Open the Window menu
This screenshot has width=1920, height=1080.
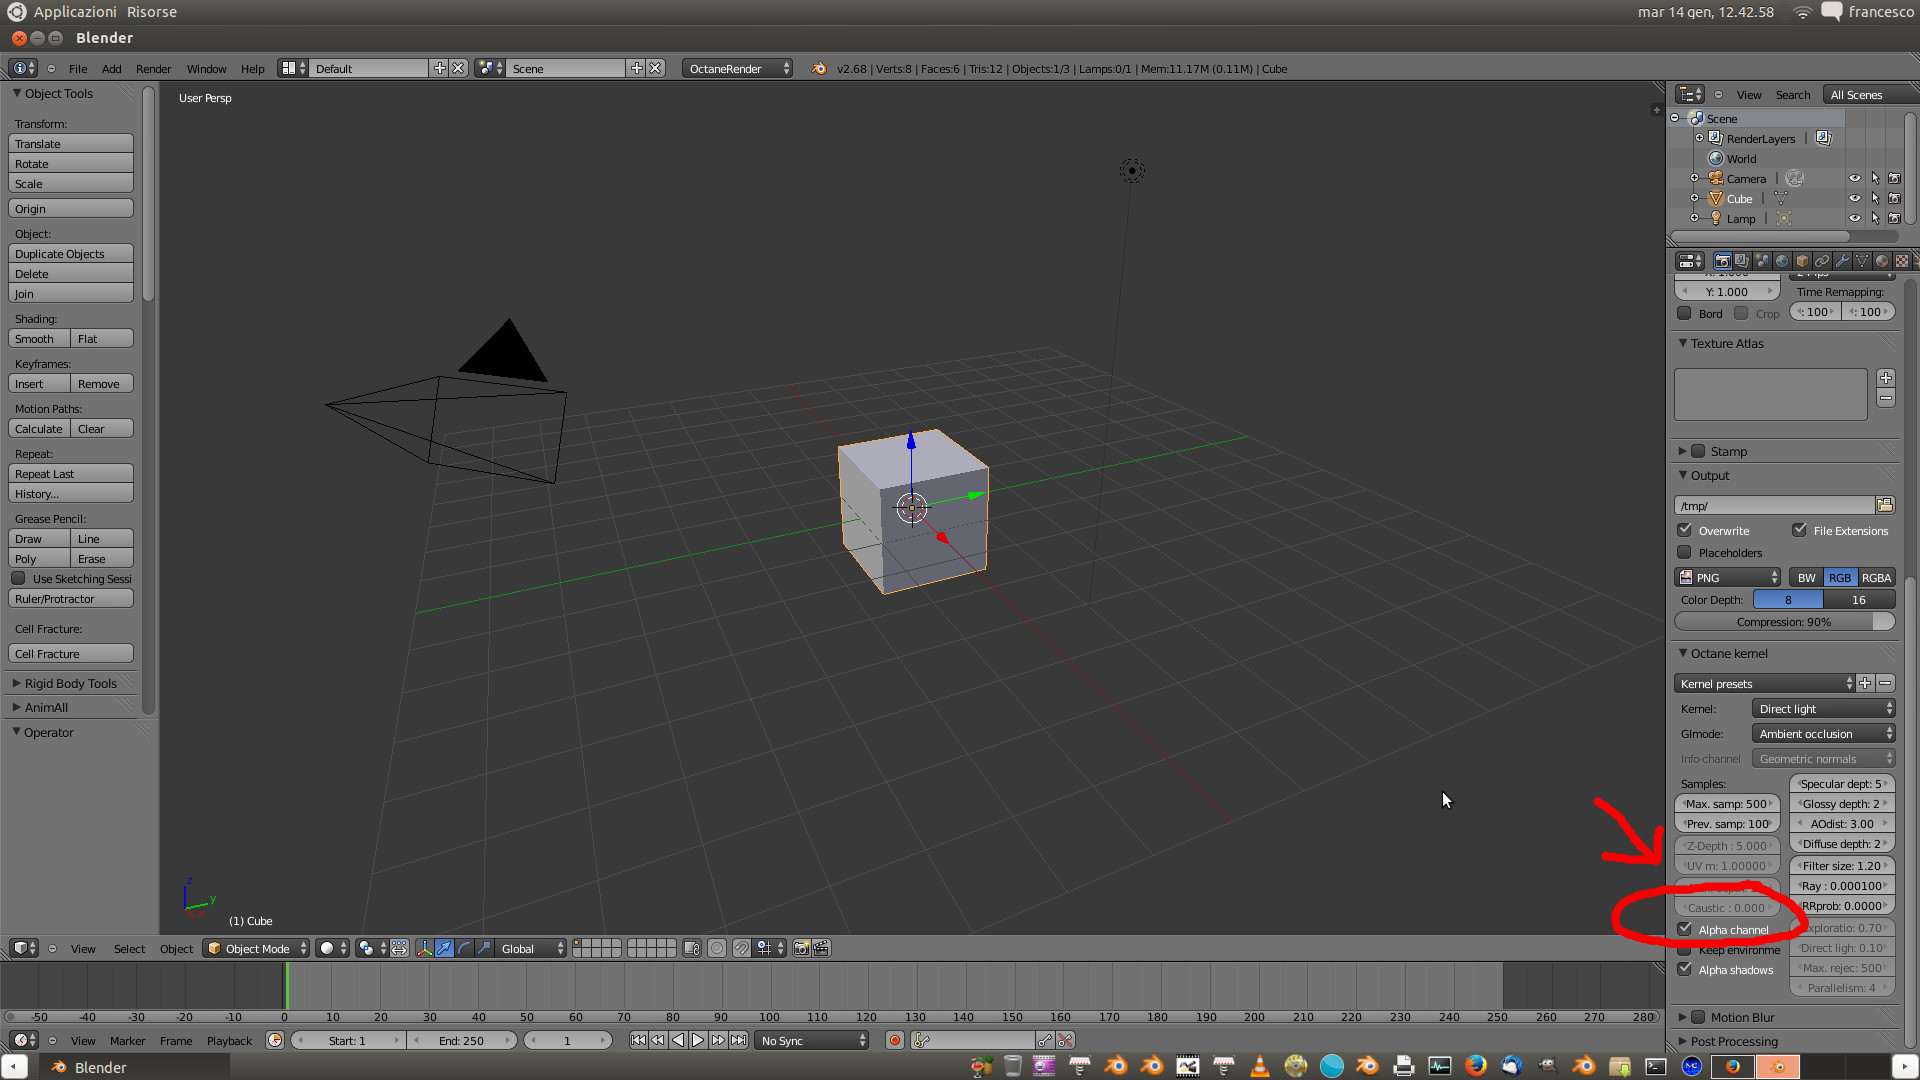(x=206, y=69)
